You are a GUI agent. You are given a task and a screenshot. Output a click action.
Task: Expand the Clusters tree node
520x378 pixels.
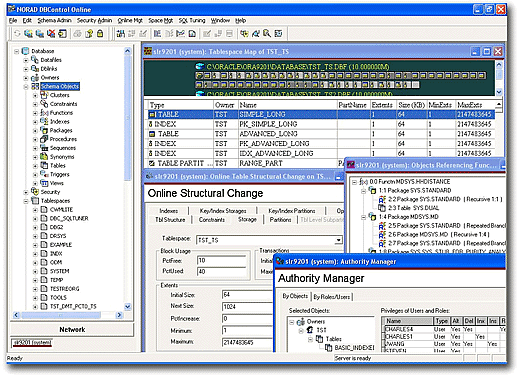tap(35, 95)
